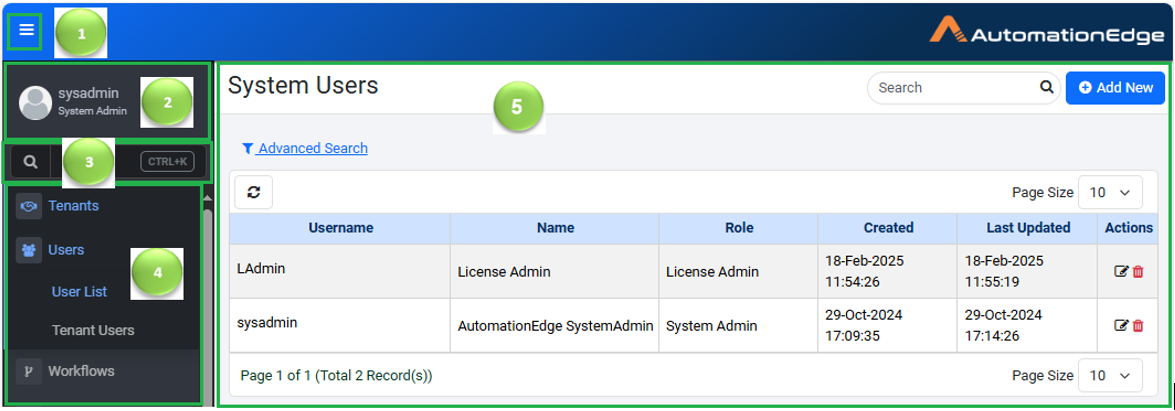Viewport: 1175px width, 411px height.
Task: Sort table by Username column header
Action: click(340, 228)
